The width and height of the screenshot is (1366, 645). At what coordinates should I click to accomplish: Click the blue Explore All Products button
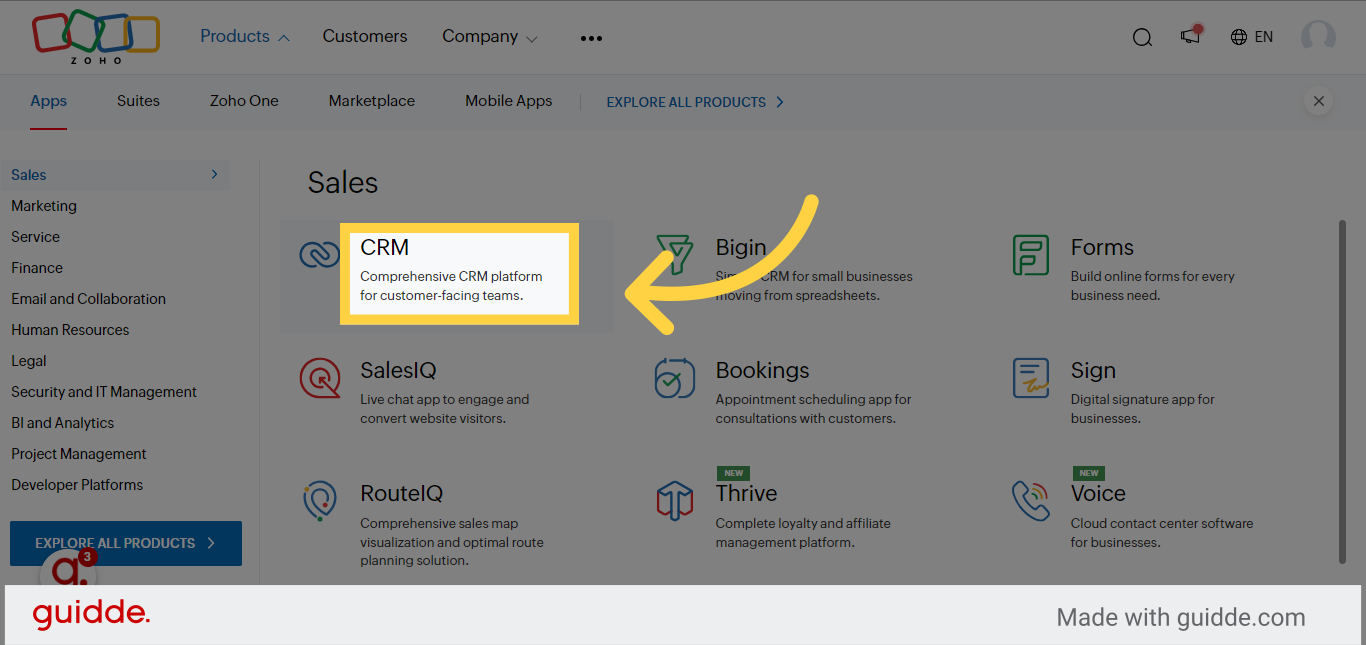(126, 543)
